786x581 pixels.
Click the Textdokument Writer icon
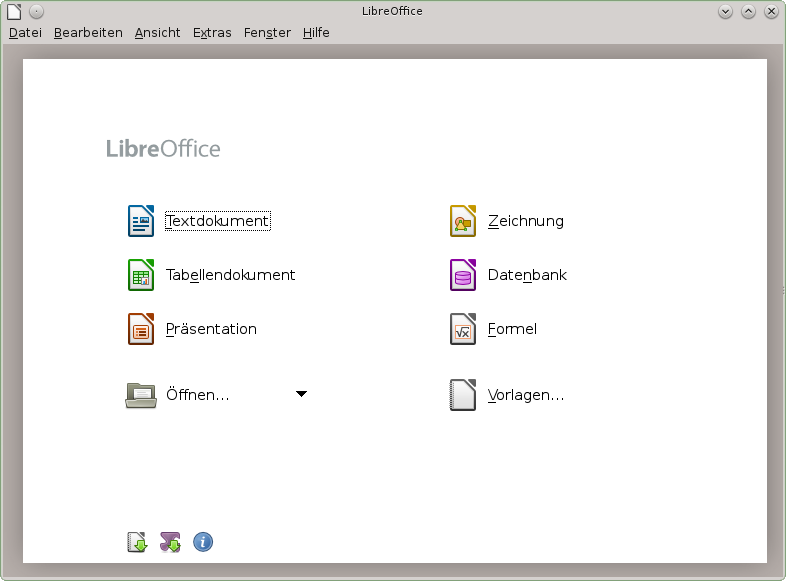[x=141, y=221]
